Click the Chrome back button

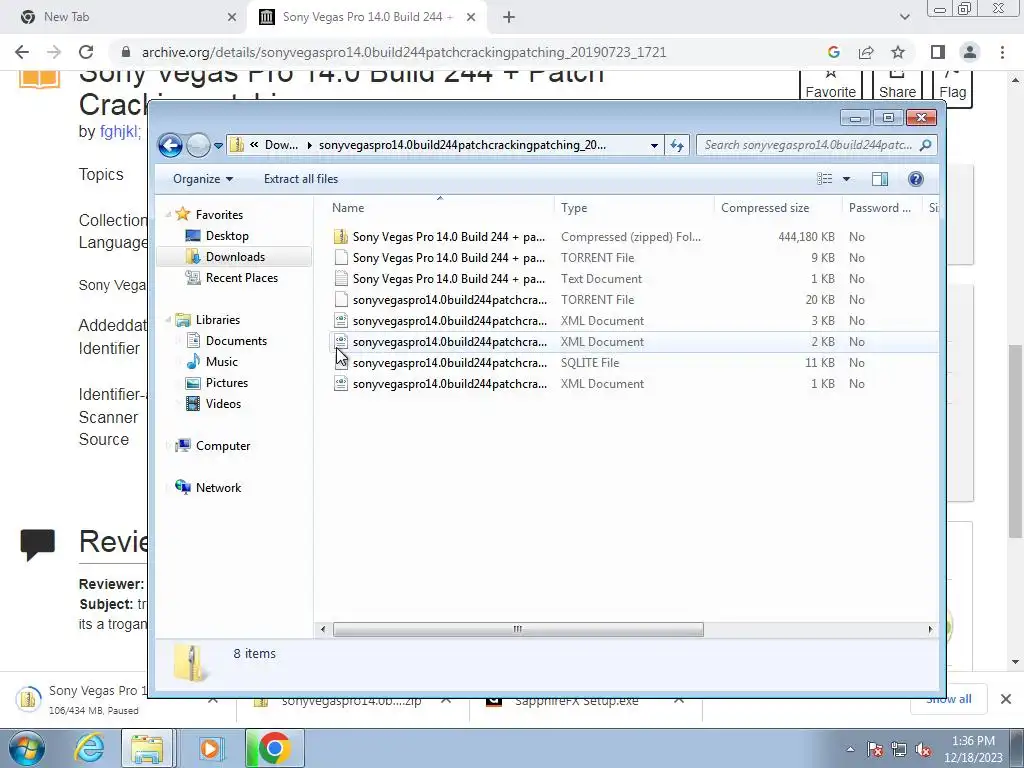click(x=22, y=52)
